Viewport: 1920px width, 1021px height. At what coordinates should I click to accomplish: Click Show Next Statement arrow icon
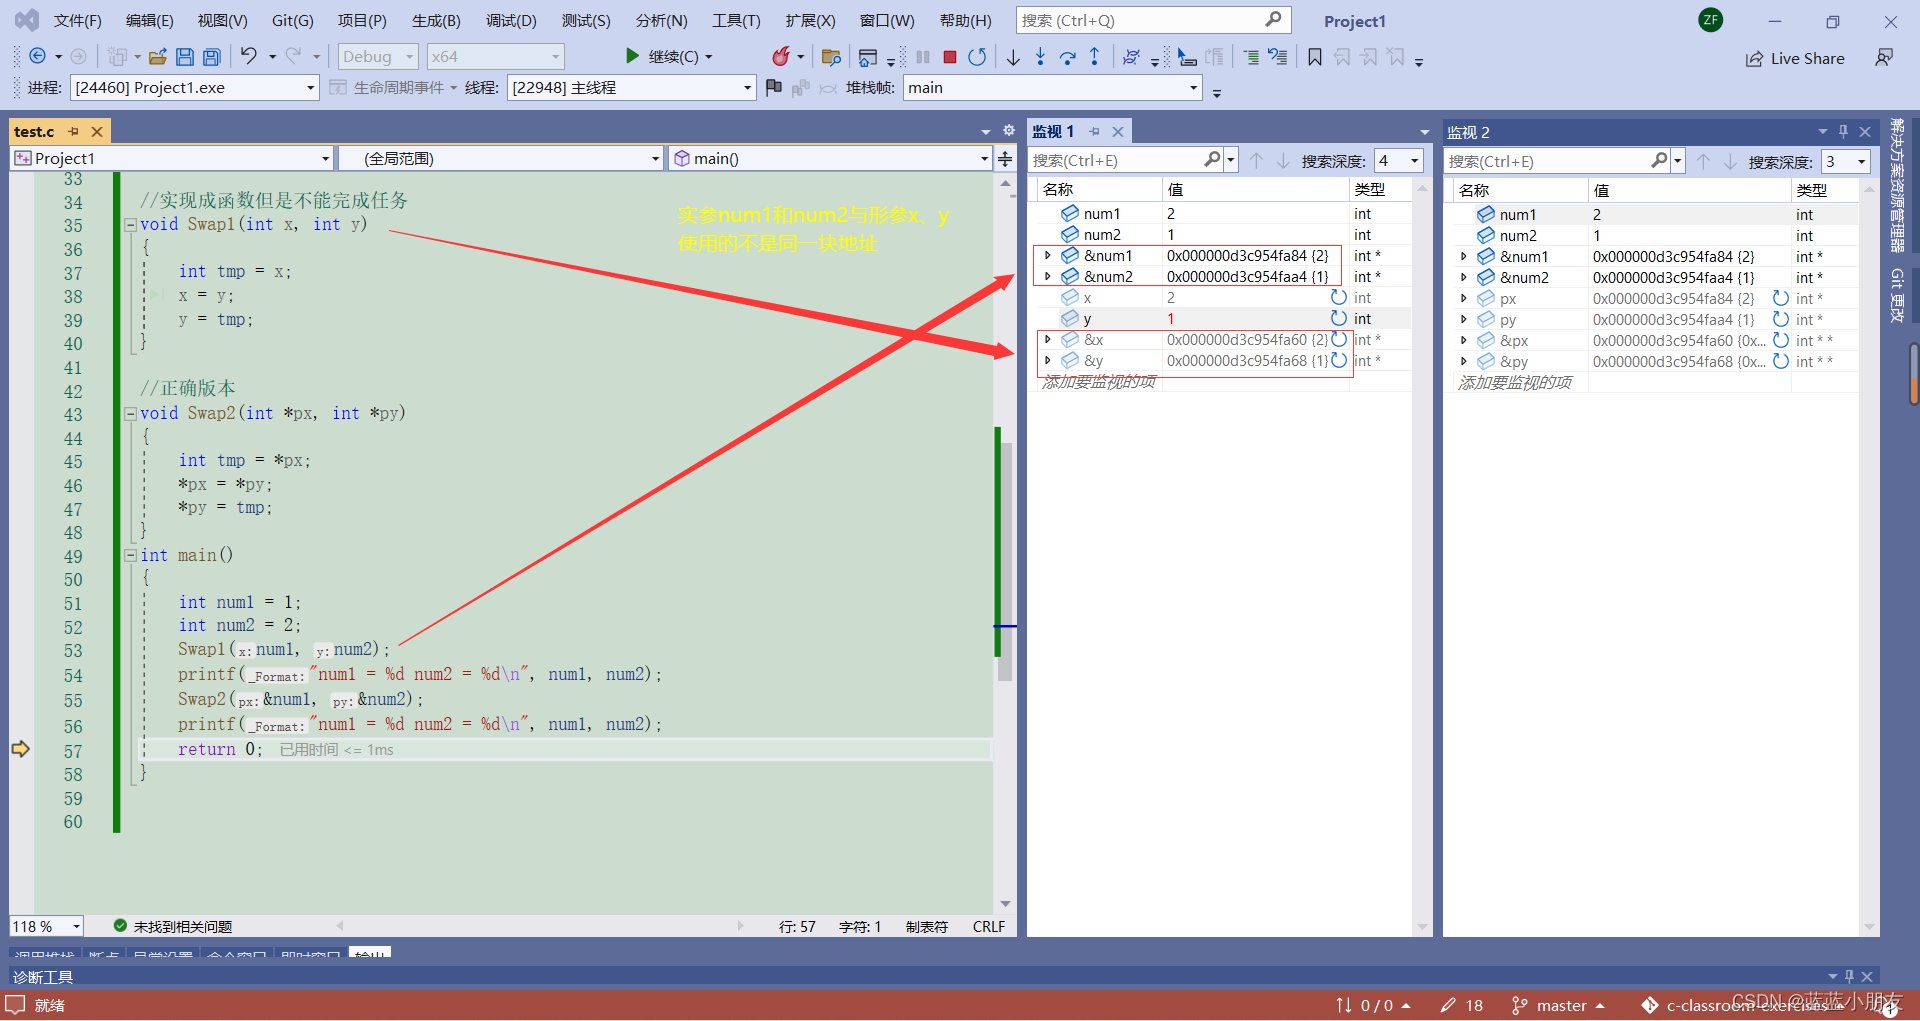pyautogui.click(x=1014, y=57)
